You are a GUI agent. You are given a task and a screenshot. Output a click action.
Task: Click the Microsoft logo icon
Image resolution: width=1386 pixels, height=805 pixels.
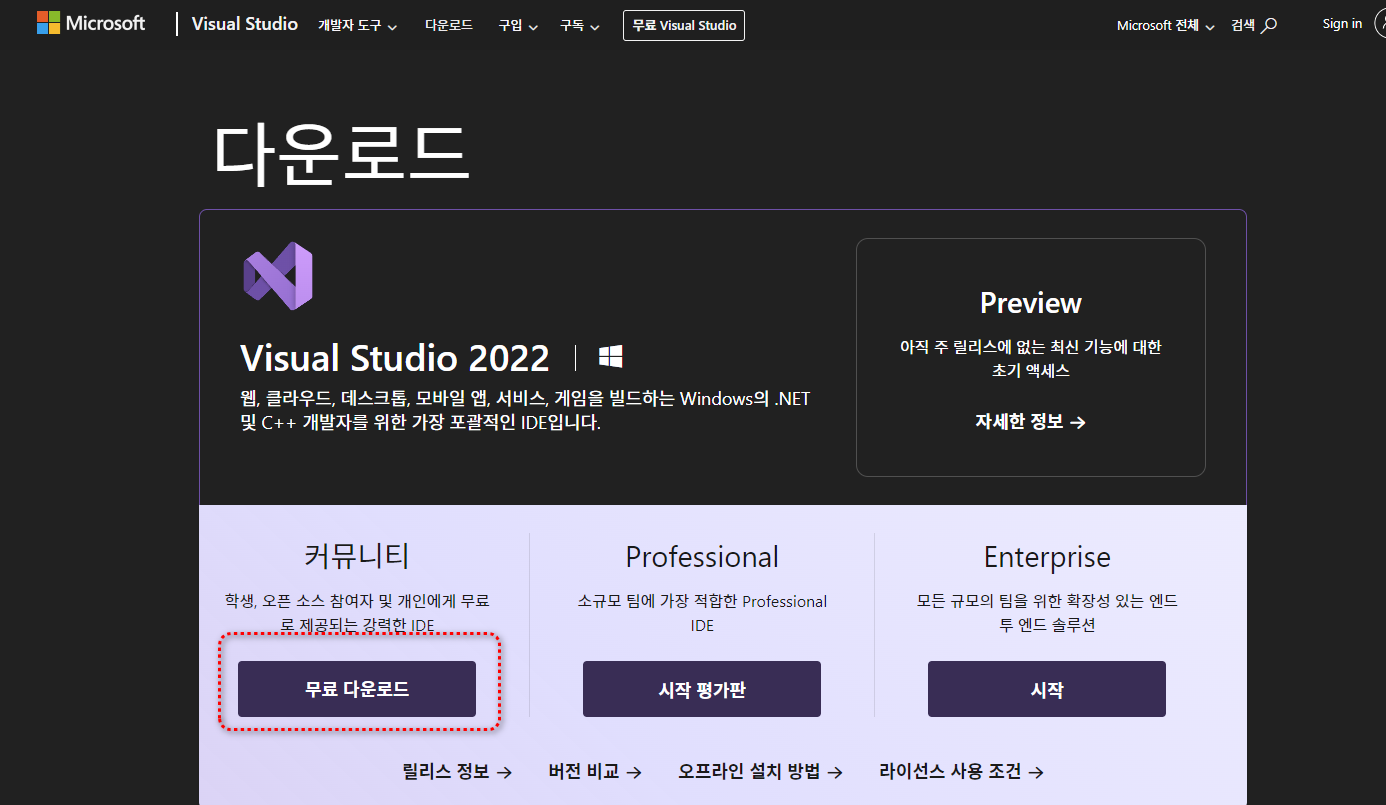click(48, 23)
